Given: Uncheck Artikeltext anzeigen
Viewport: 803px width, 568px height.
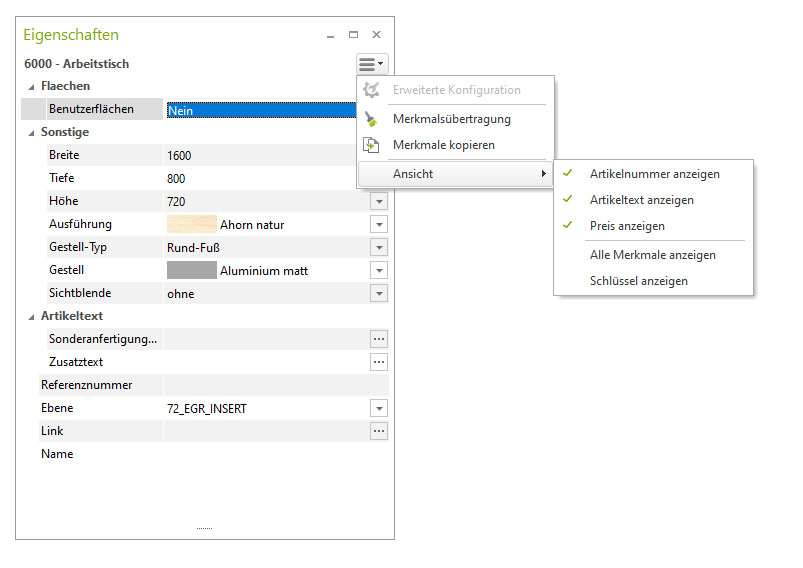Looking at the screenshot, I should coord(641,200).
